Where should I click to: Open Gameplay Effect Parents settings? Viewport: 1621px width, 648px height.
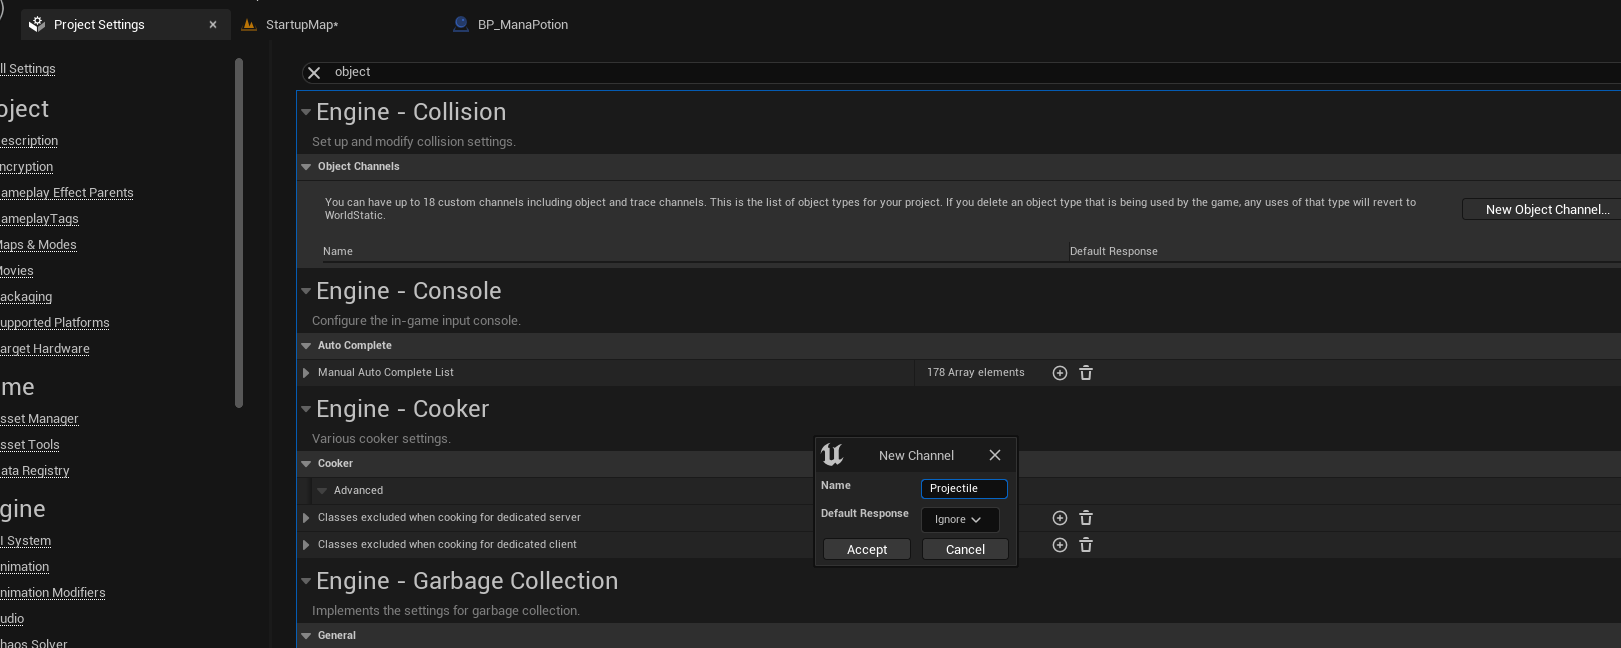click(67, 193)
